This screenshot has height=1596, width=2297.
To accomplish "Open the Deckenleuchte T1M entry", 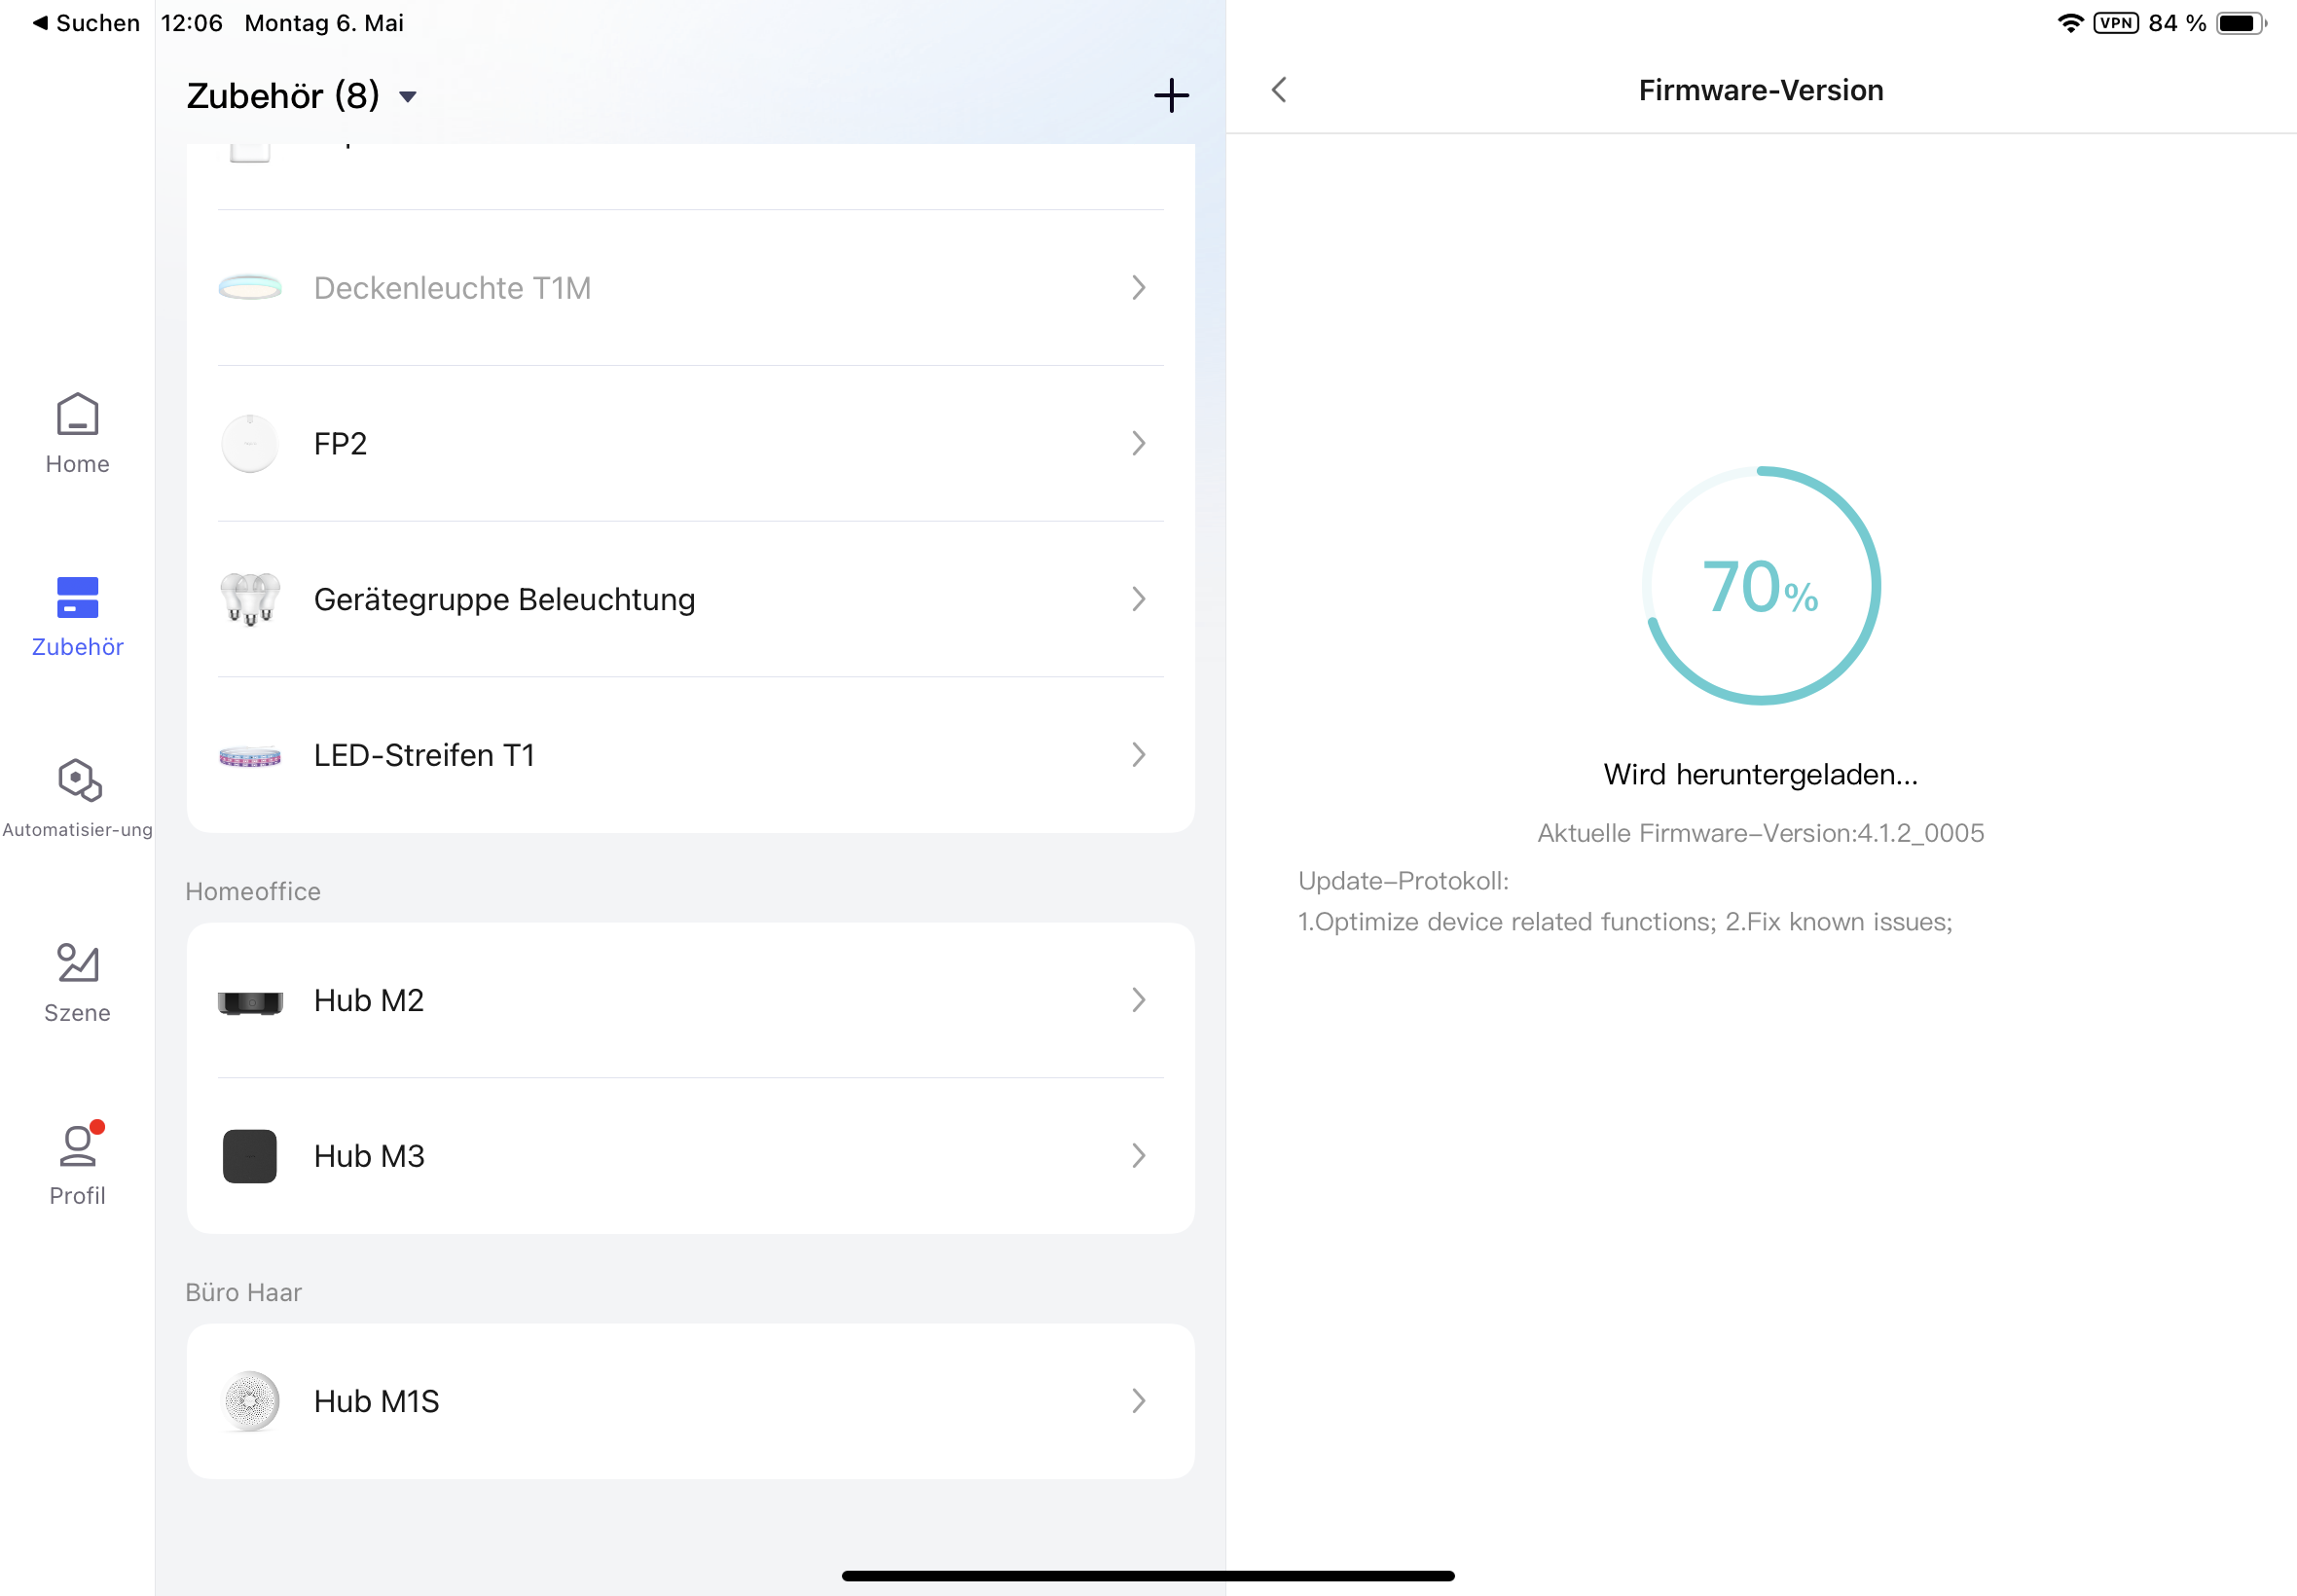I will [452, 288].
